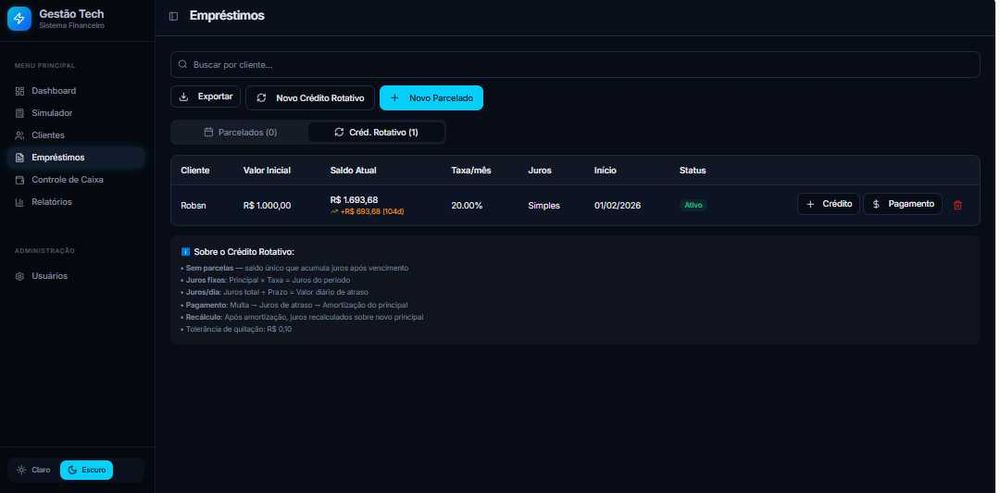Click the Simulador calculator icon

[20, 114]
